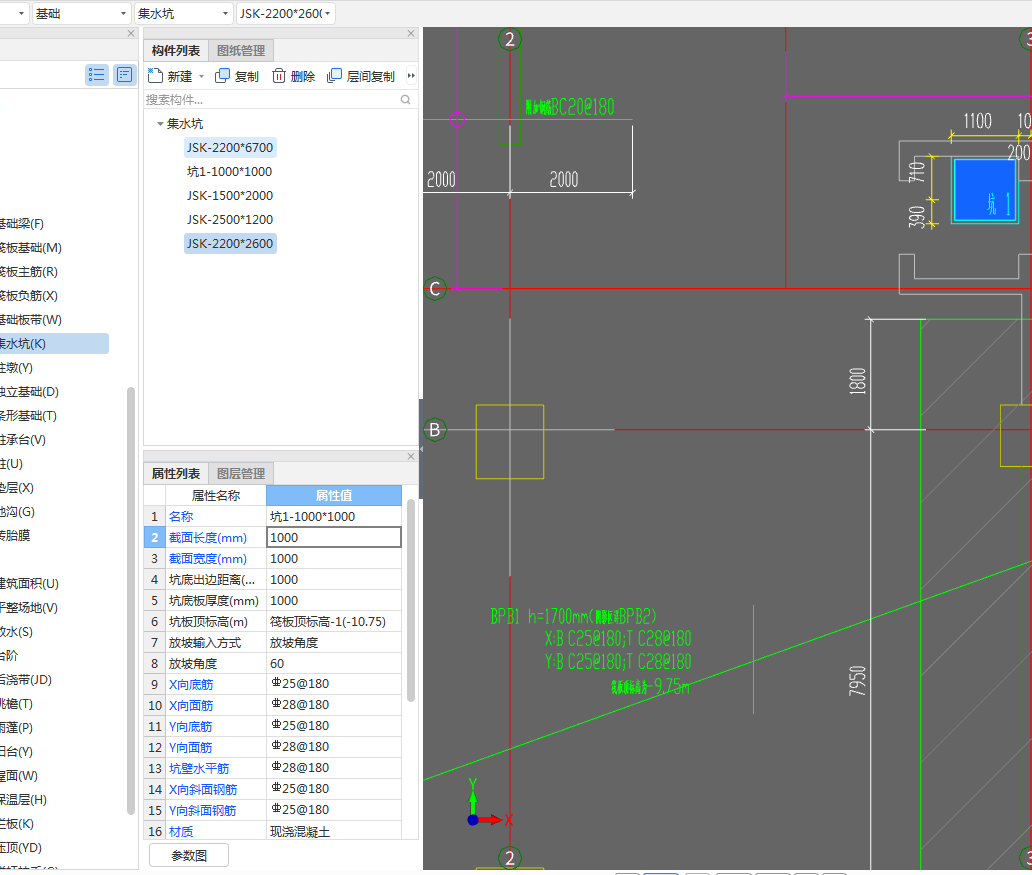Click axis bubble B in drawing
The image size is (1032, 875).
pyautogui.click(x=434, y=429)
